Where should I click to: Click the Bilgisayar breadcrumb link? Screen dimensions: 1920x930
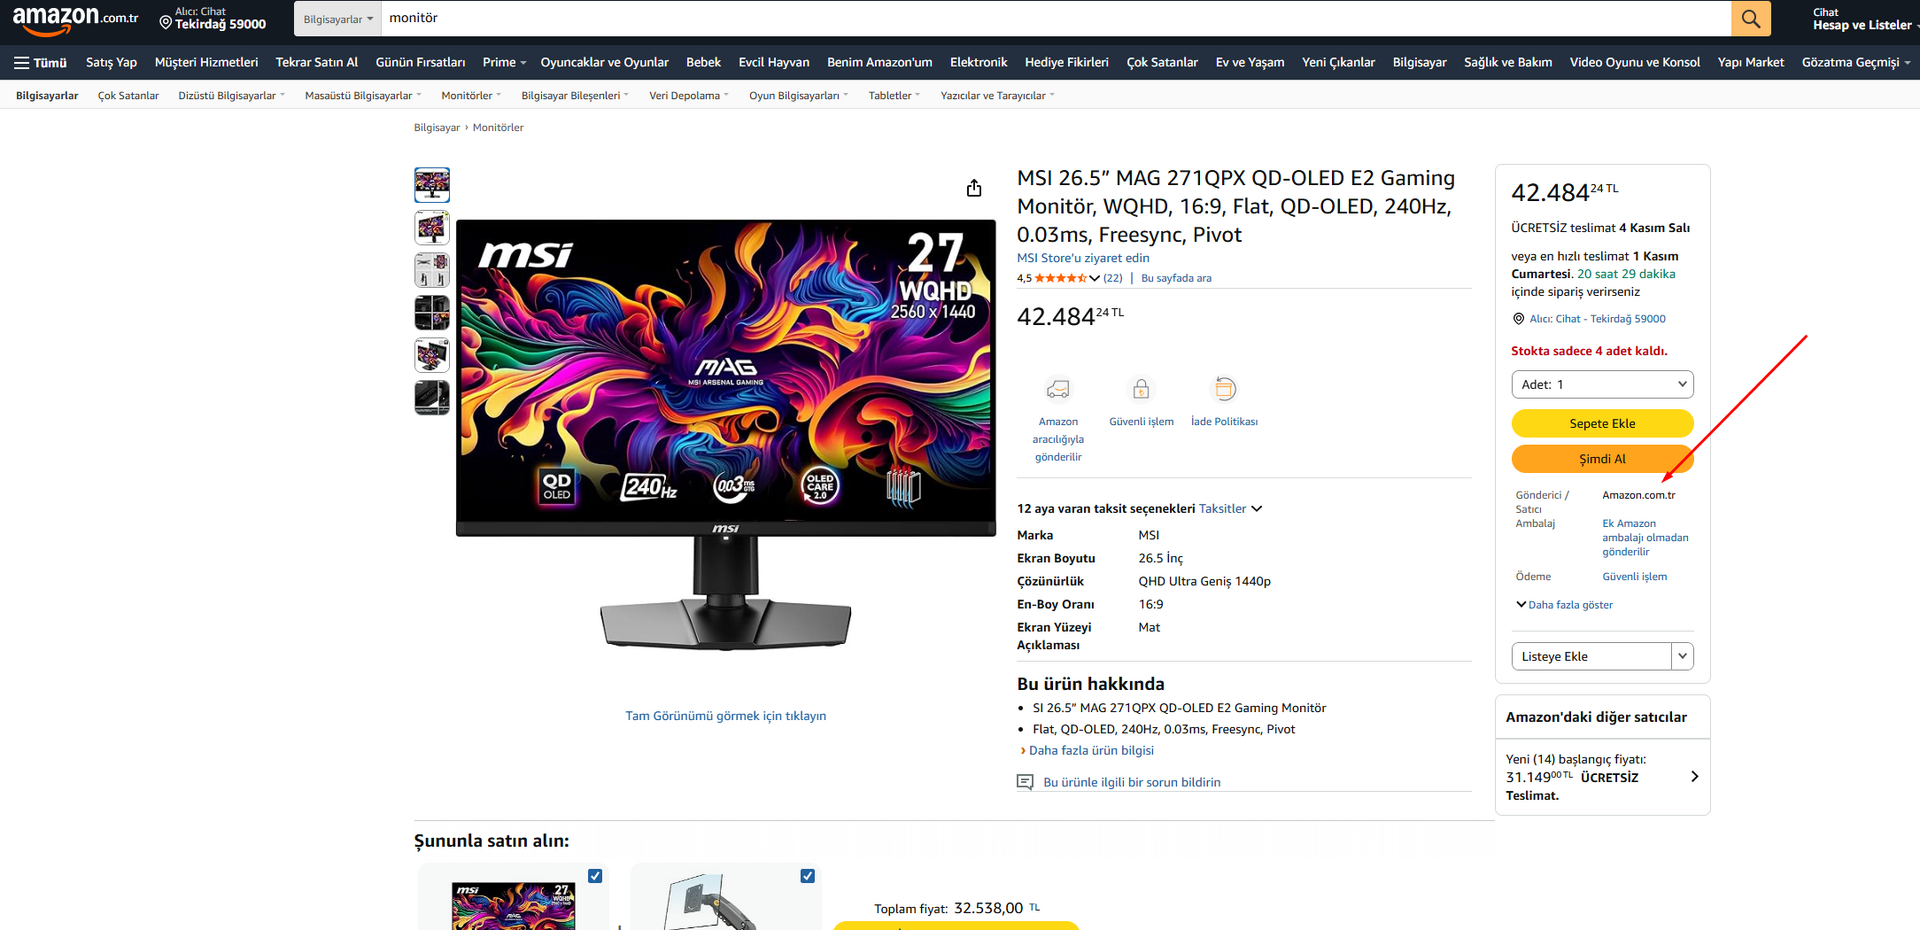[437, 128]
